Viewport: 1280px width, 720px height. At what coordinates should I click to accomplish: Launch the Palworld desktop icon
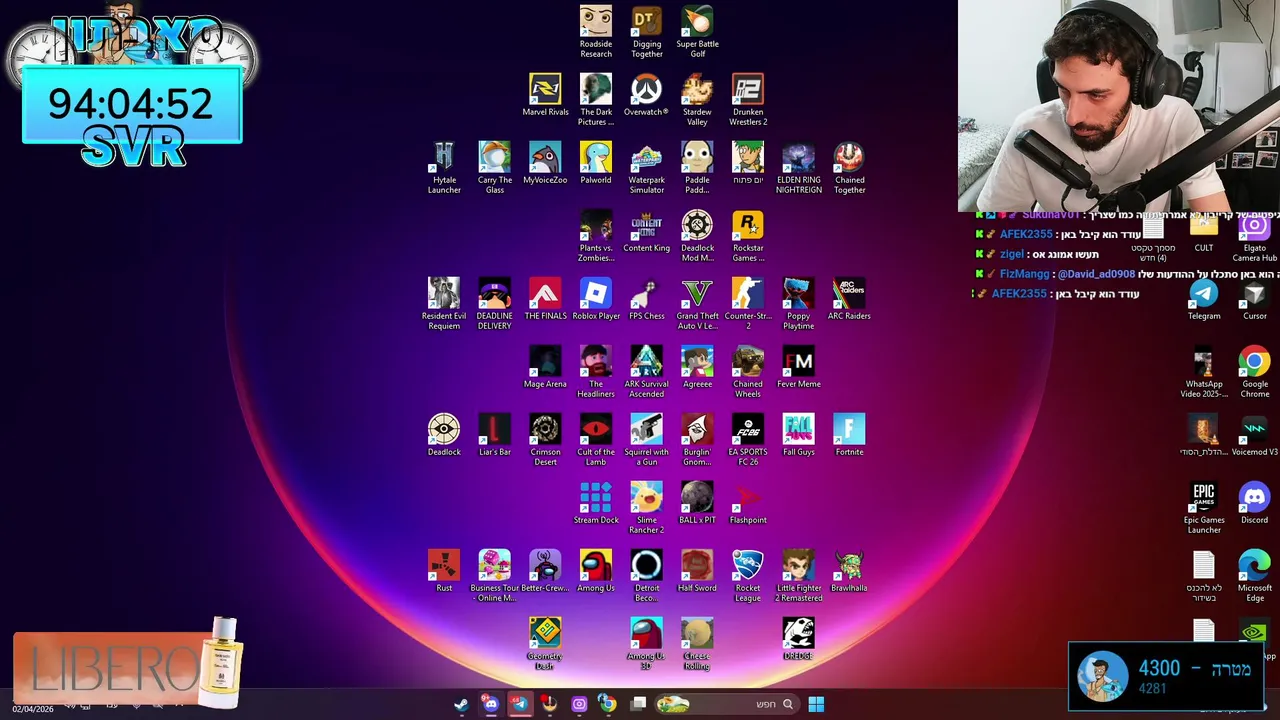pyautogui.click(x=596, y=163)
